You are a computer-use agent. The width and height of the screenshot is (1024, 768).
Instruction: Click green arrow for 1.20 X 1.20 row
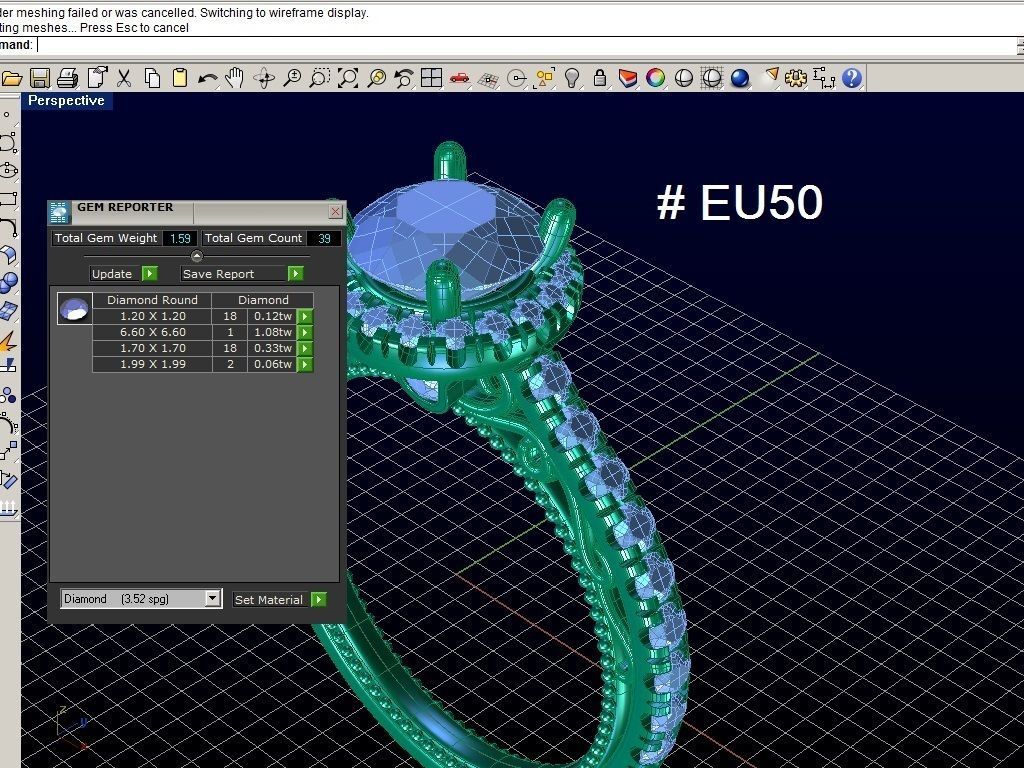(x=305, y=317)
